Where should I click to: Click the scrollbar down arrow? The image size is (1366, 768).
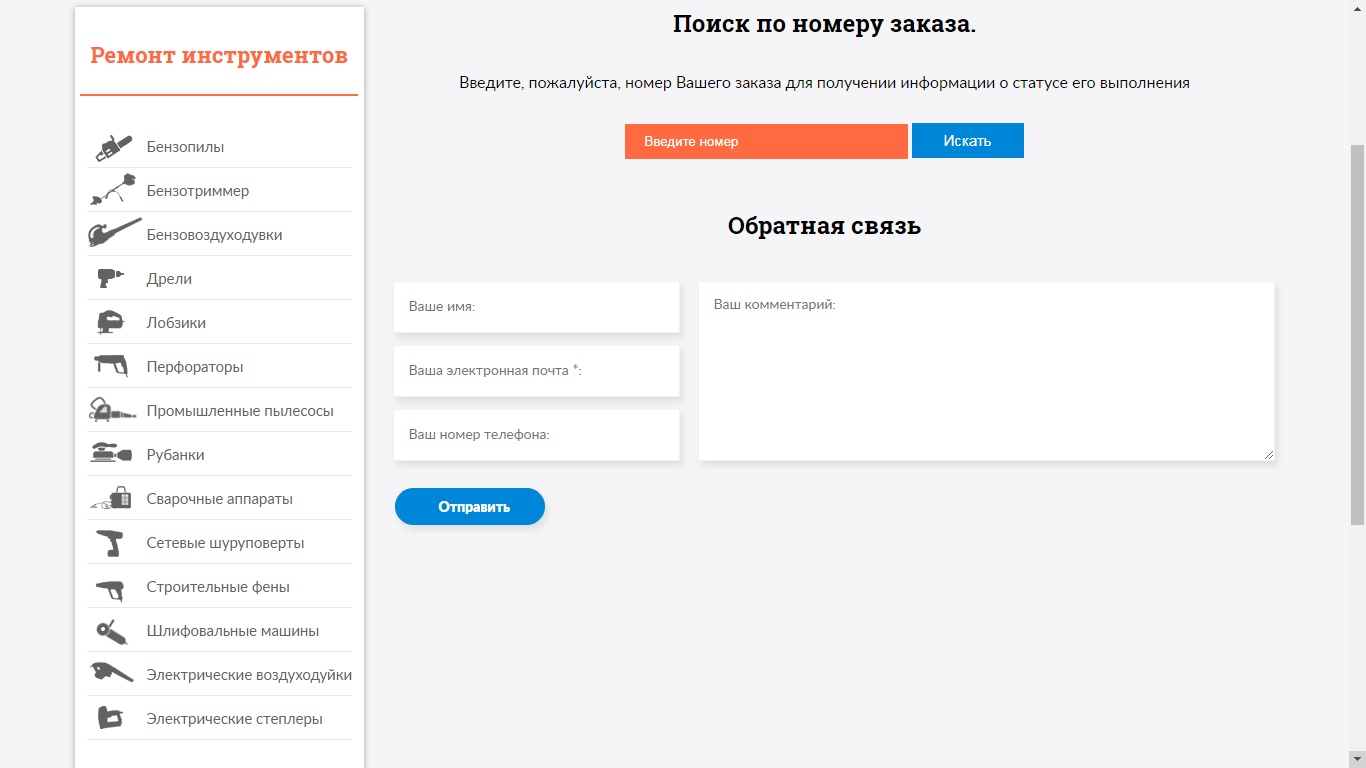[1357, 758]
